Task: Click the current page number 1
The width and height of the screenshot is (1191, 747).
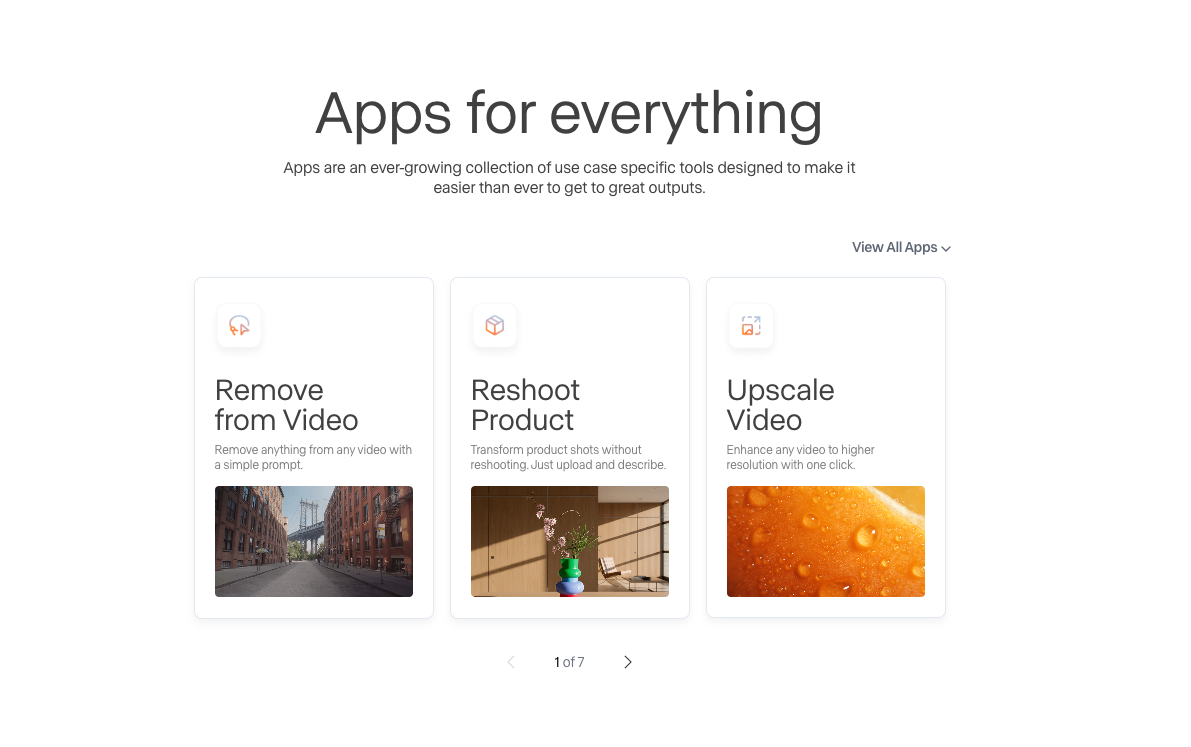Action: pos(557,662)
